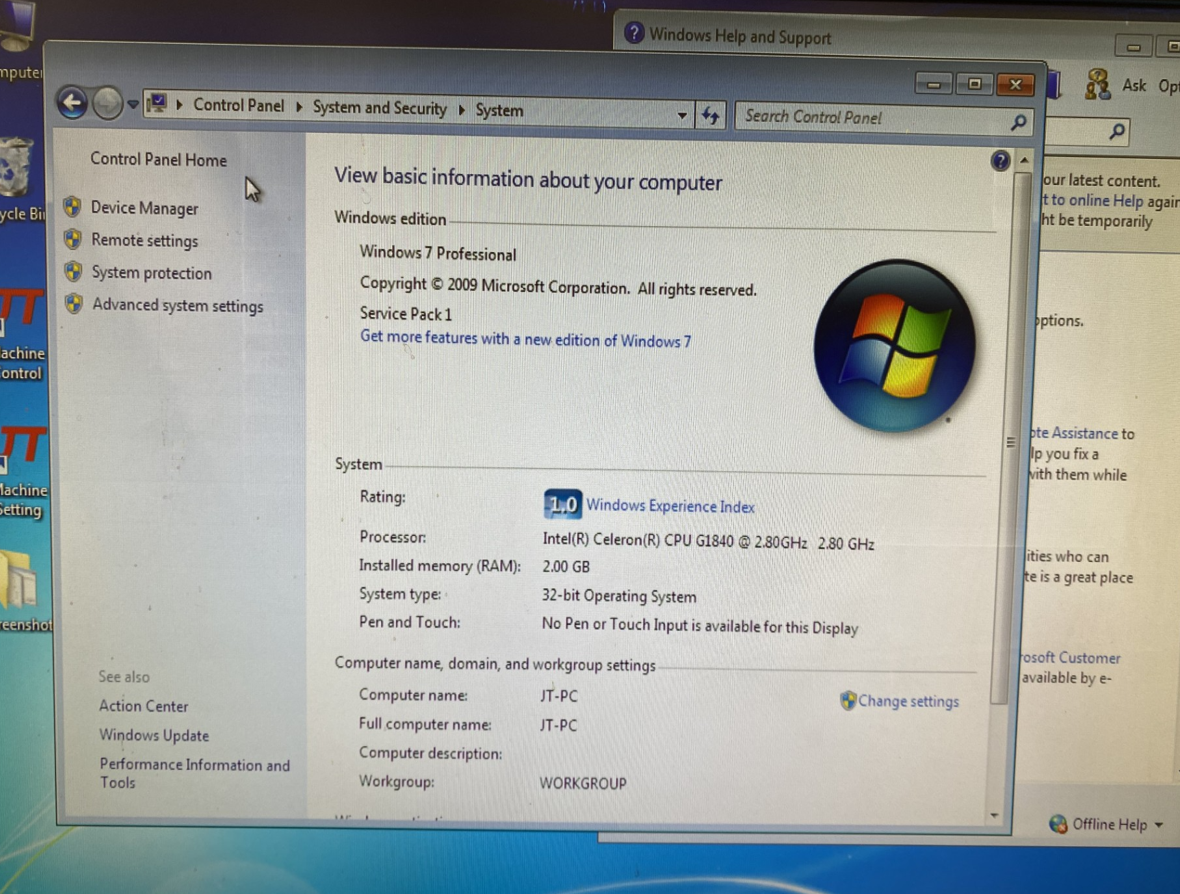This screenshot has width=1180, height=894.
Task: Go back with the blue back arrow button
Action: [x=72, y=102]
